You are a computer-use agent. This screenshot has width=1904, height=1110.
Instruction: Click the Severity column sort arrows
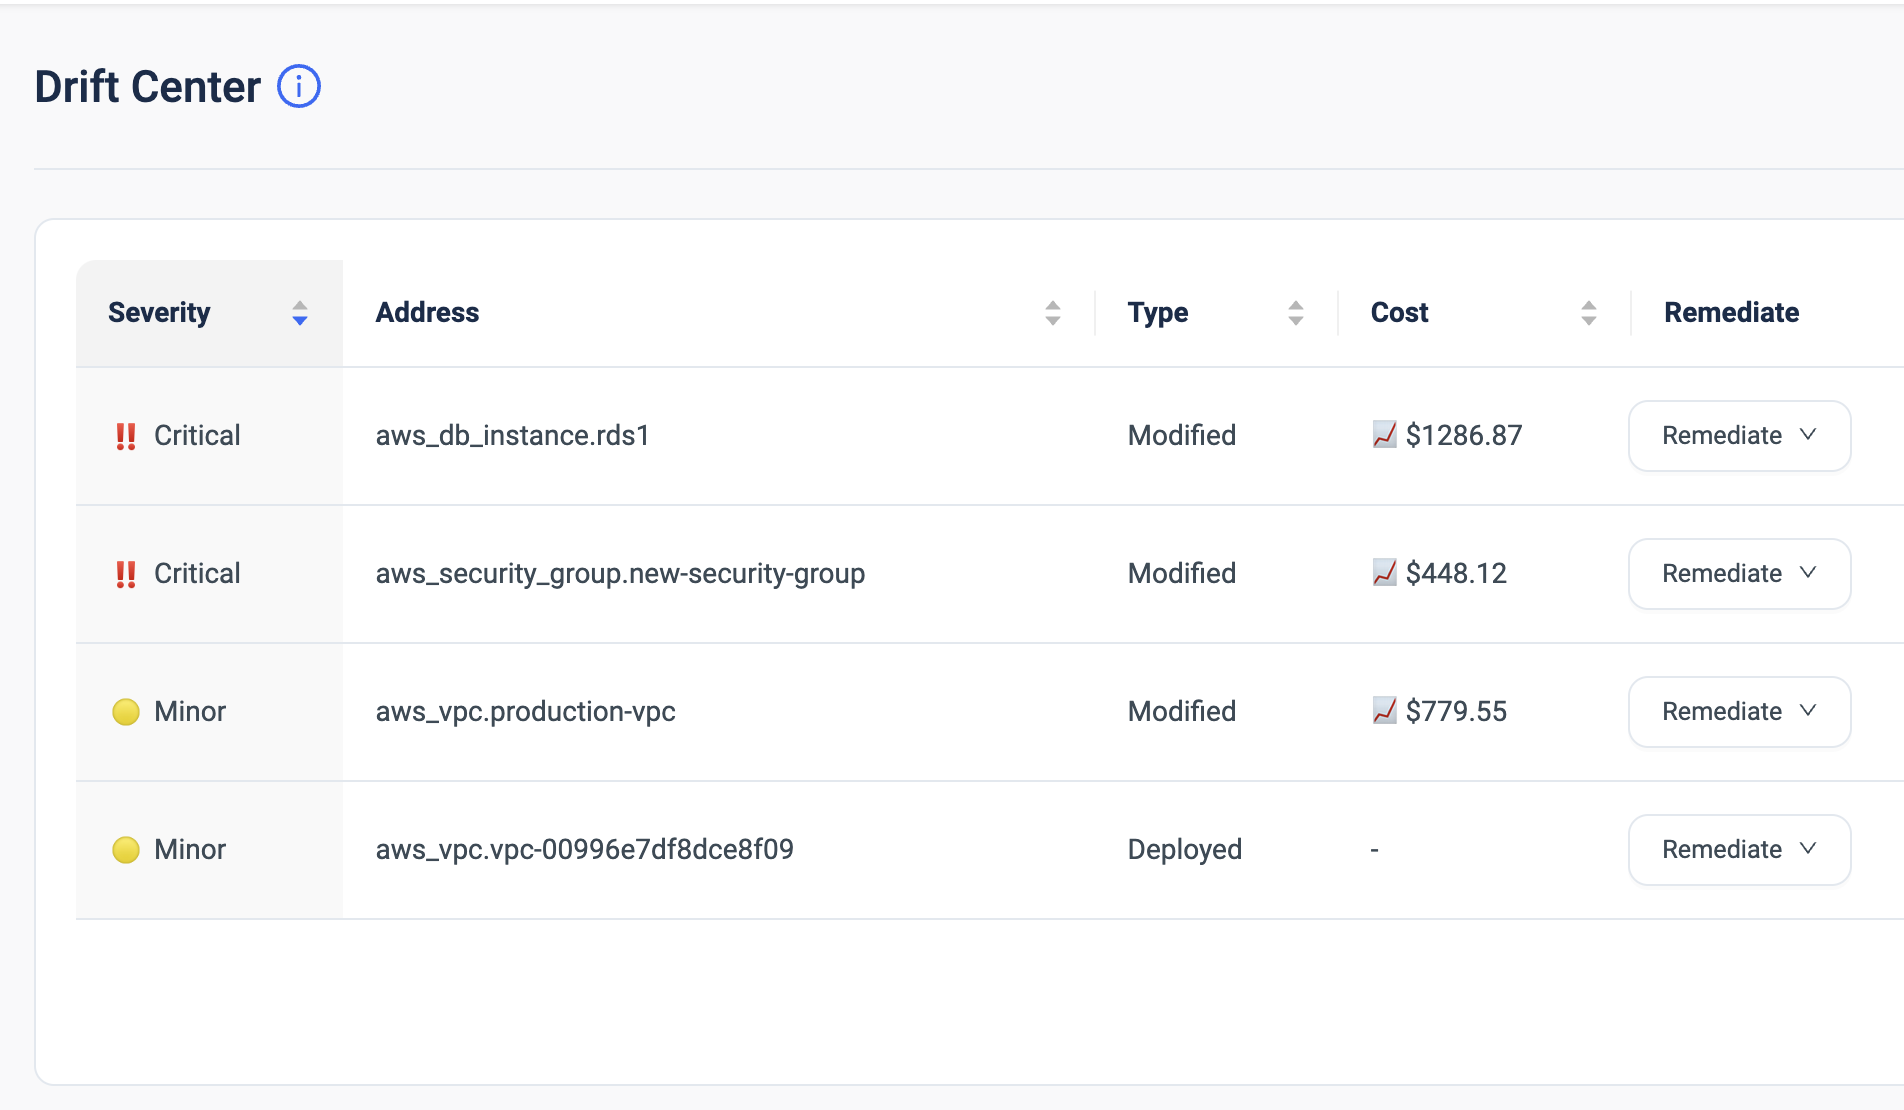point(299,313)
